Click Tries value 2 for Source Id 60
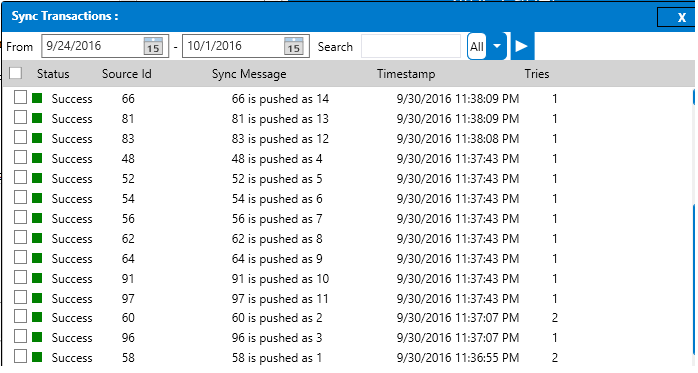The image size is (698, 373). tap(555, 318)
